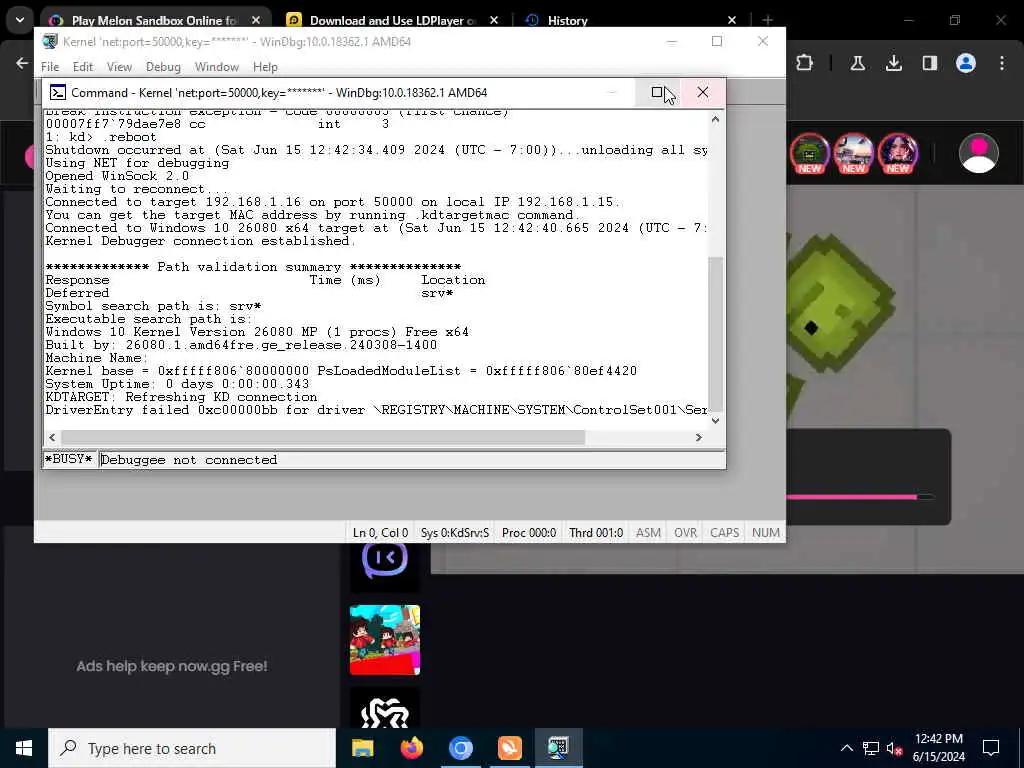
Task: Open the network status tray icon
Action: (871, 748)
